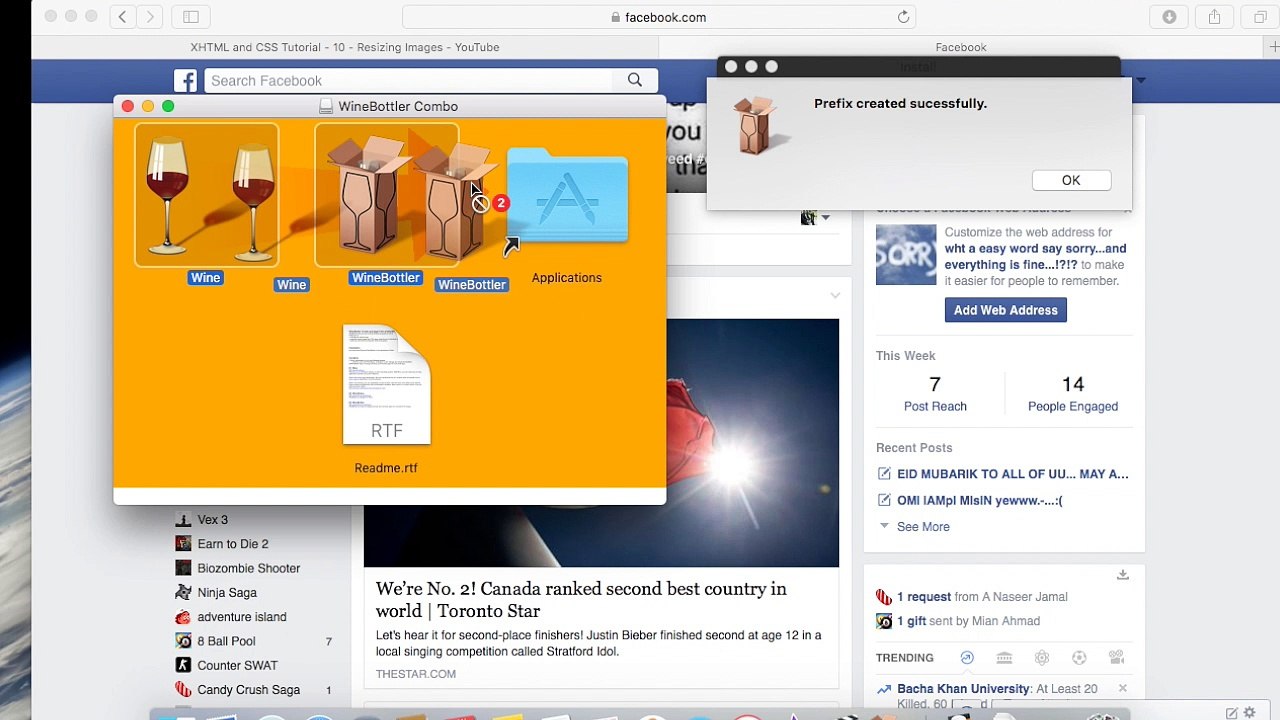
Task: Select the Sports trending ball icon
Action: click(1079, 658)
